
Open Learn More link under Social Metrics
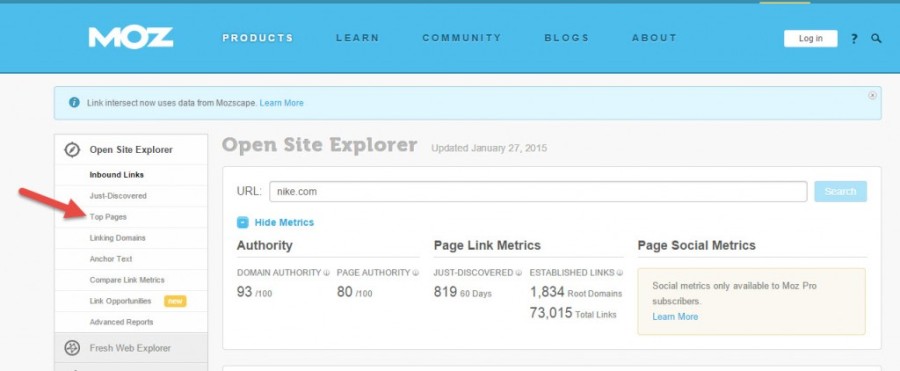point(675,316)
